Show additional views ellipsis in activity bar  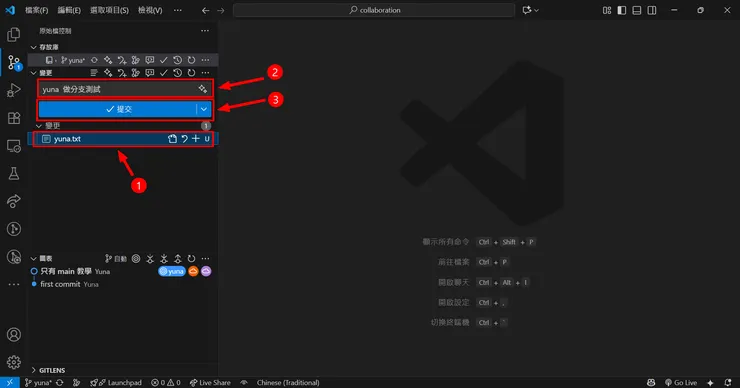click(14, 285)
